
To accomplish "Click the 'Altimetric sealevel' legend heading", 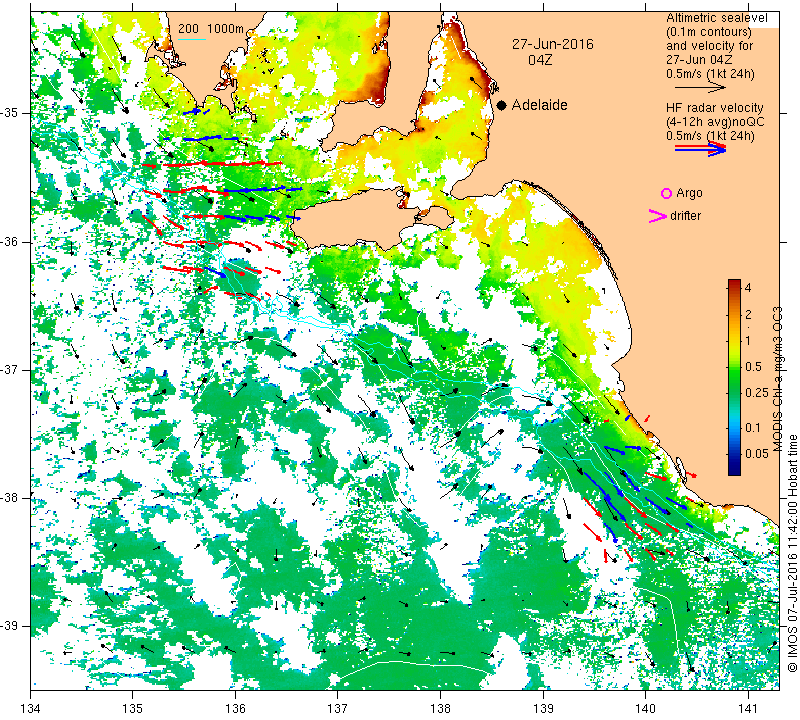I will [x=717, y=18].
